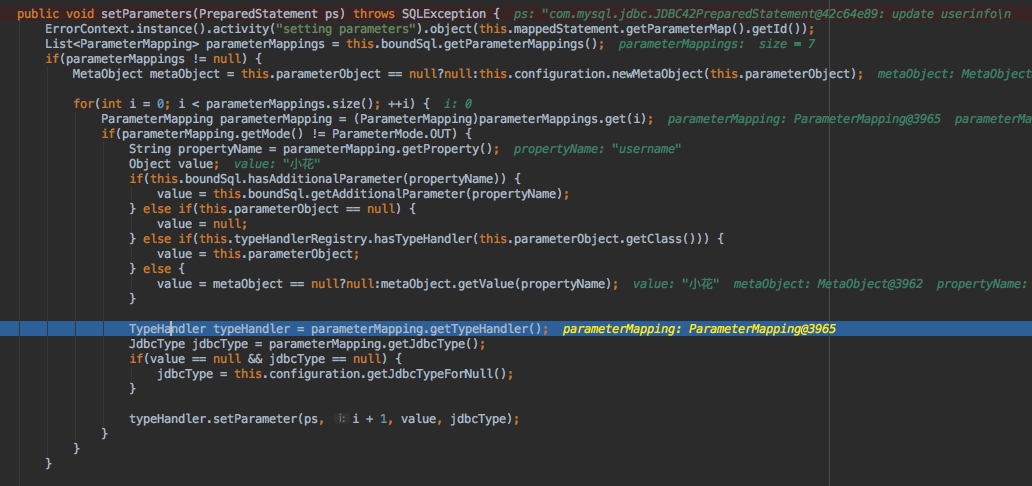The height and width of the screenshot is (486, 1032).
Task: Click the "i: 0" inline debug value
Action: point(458,104)
